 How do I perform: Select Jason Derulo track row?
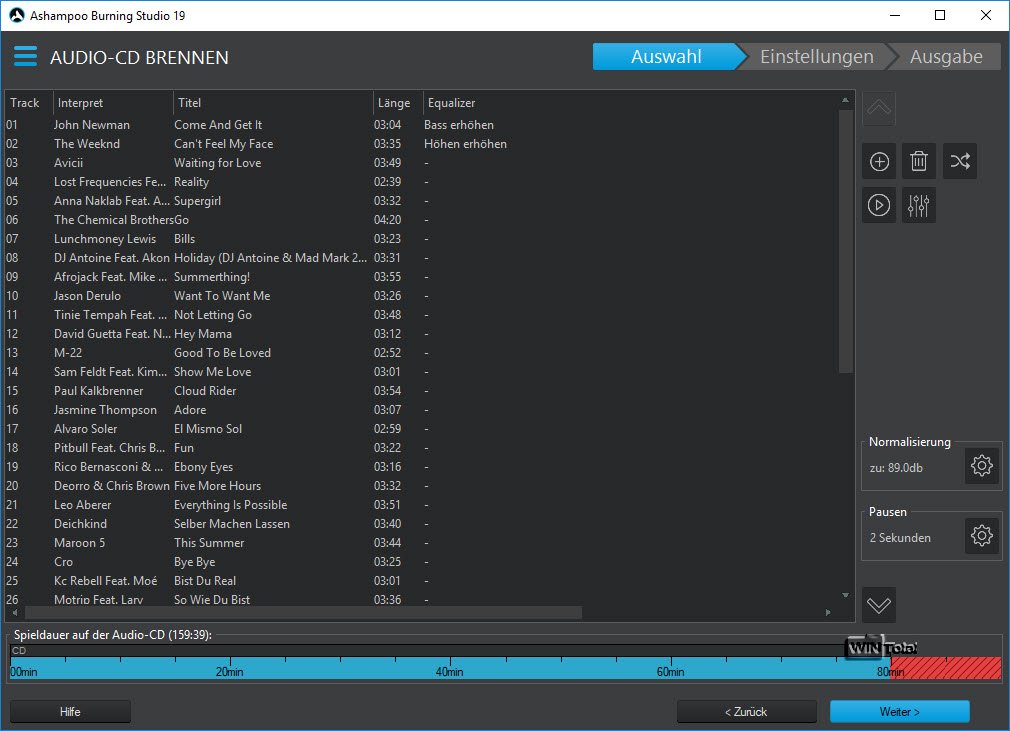[x=422, y=296]
